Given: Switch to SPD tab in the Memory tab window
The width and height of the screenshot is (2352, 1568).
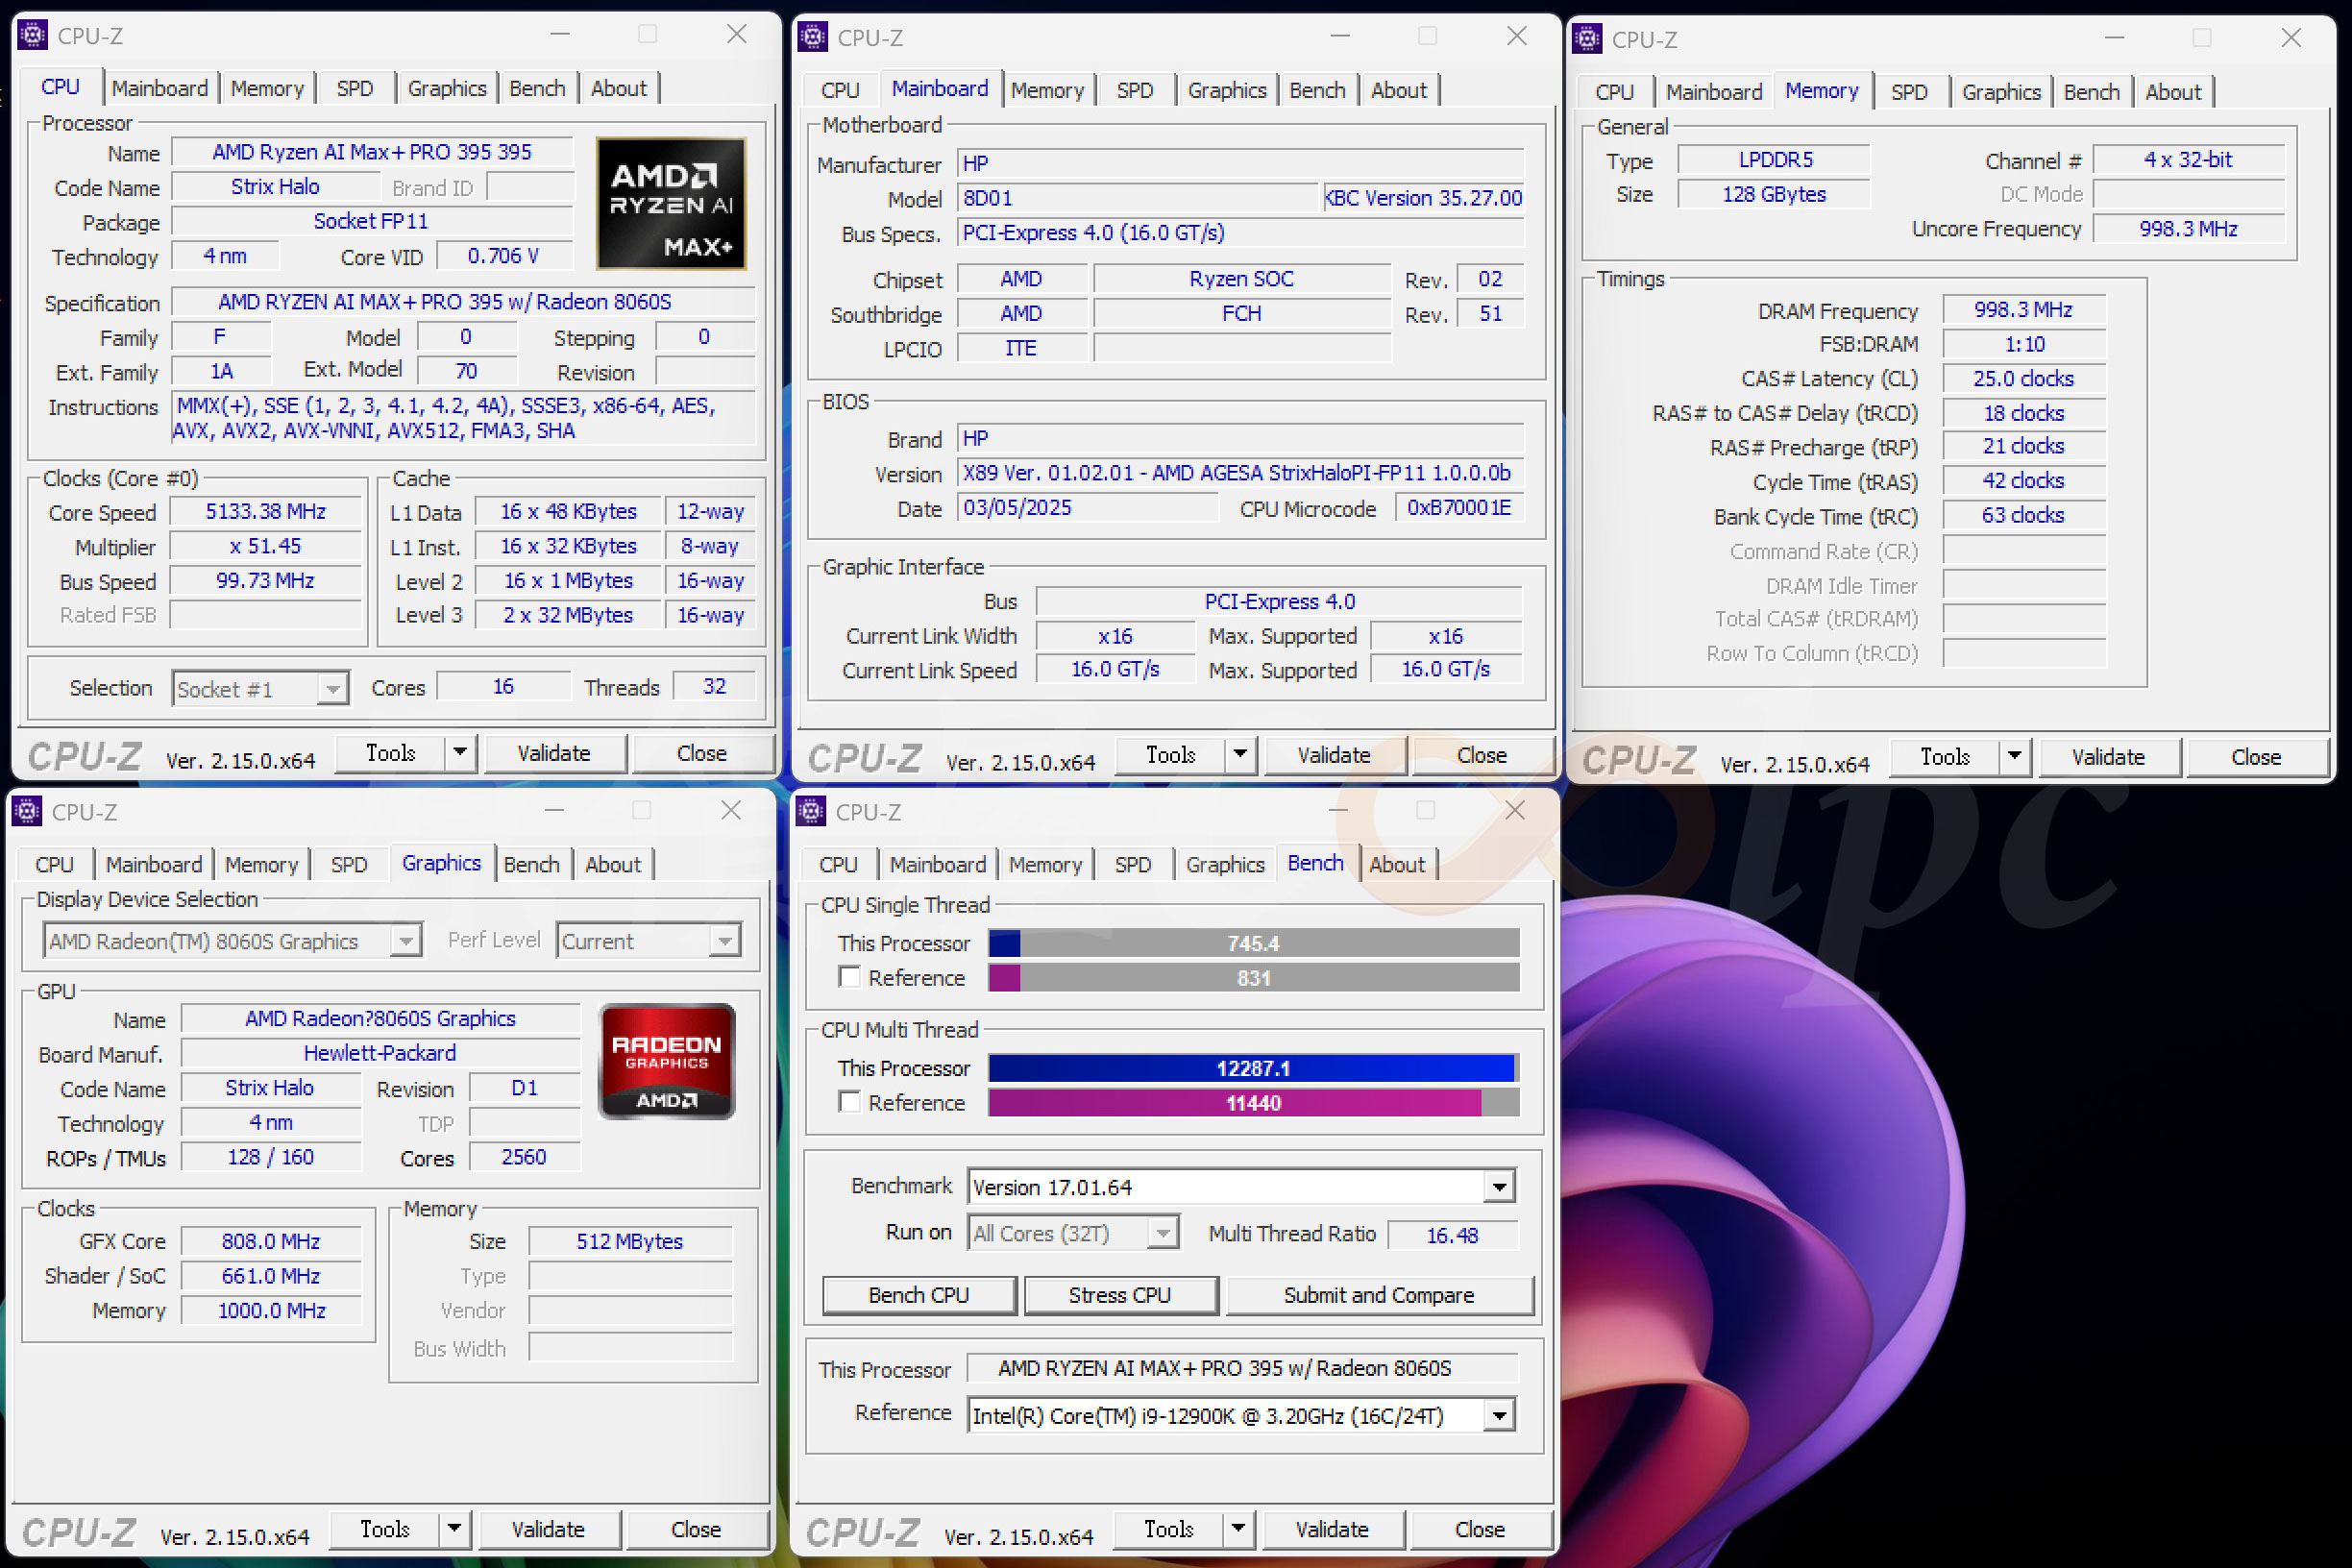Looking at the screenshot, I should click(x=1909, y=92).
